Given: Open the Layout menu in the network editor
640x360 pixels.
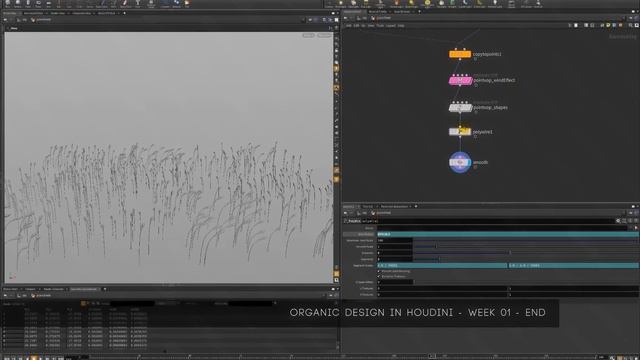Looking at the screenshot, I should [x=390, y=25].
